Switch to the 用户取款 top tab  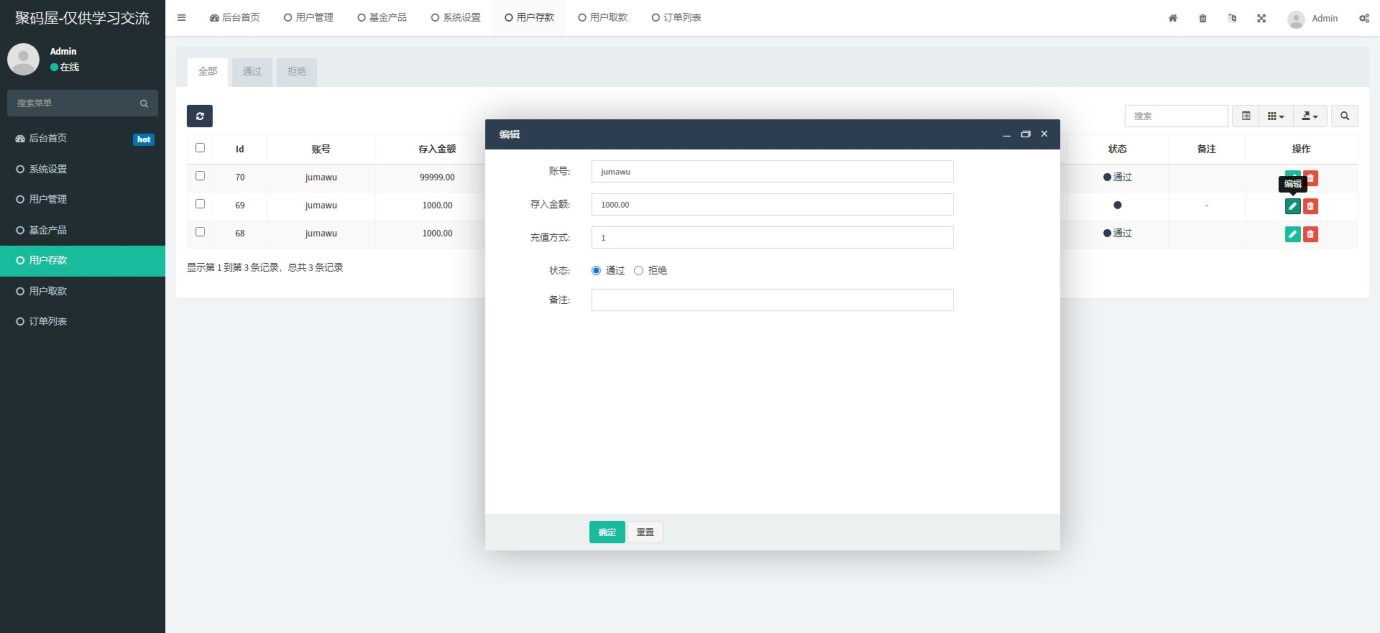[x=603, y=18]
